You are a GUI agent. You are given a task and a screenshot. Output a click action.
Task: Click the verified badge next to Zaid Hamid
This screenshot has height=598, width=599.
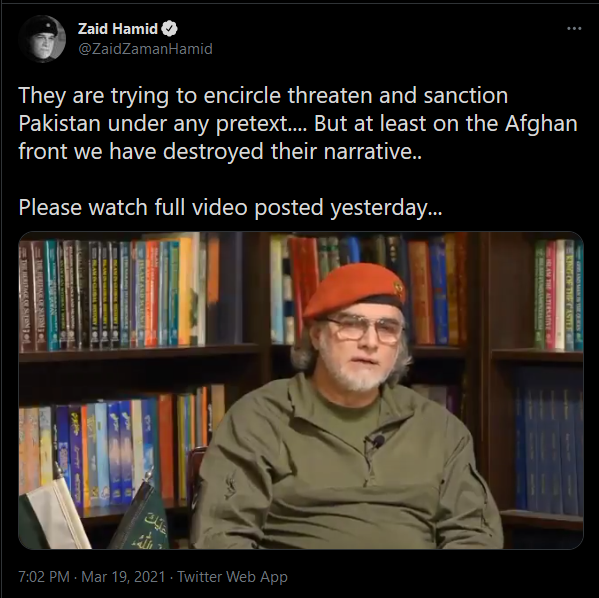tap(170, 29)
